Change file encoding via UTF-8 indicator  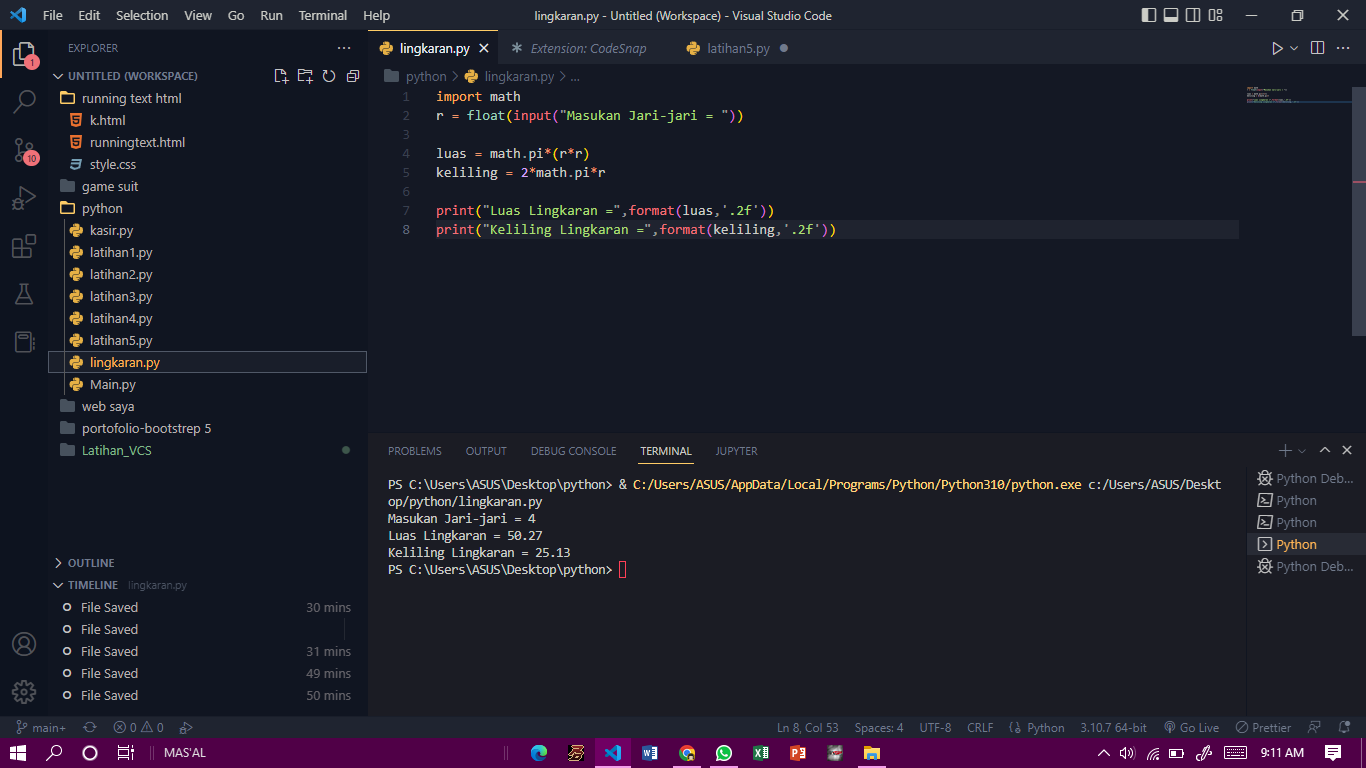pos(935,727)
